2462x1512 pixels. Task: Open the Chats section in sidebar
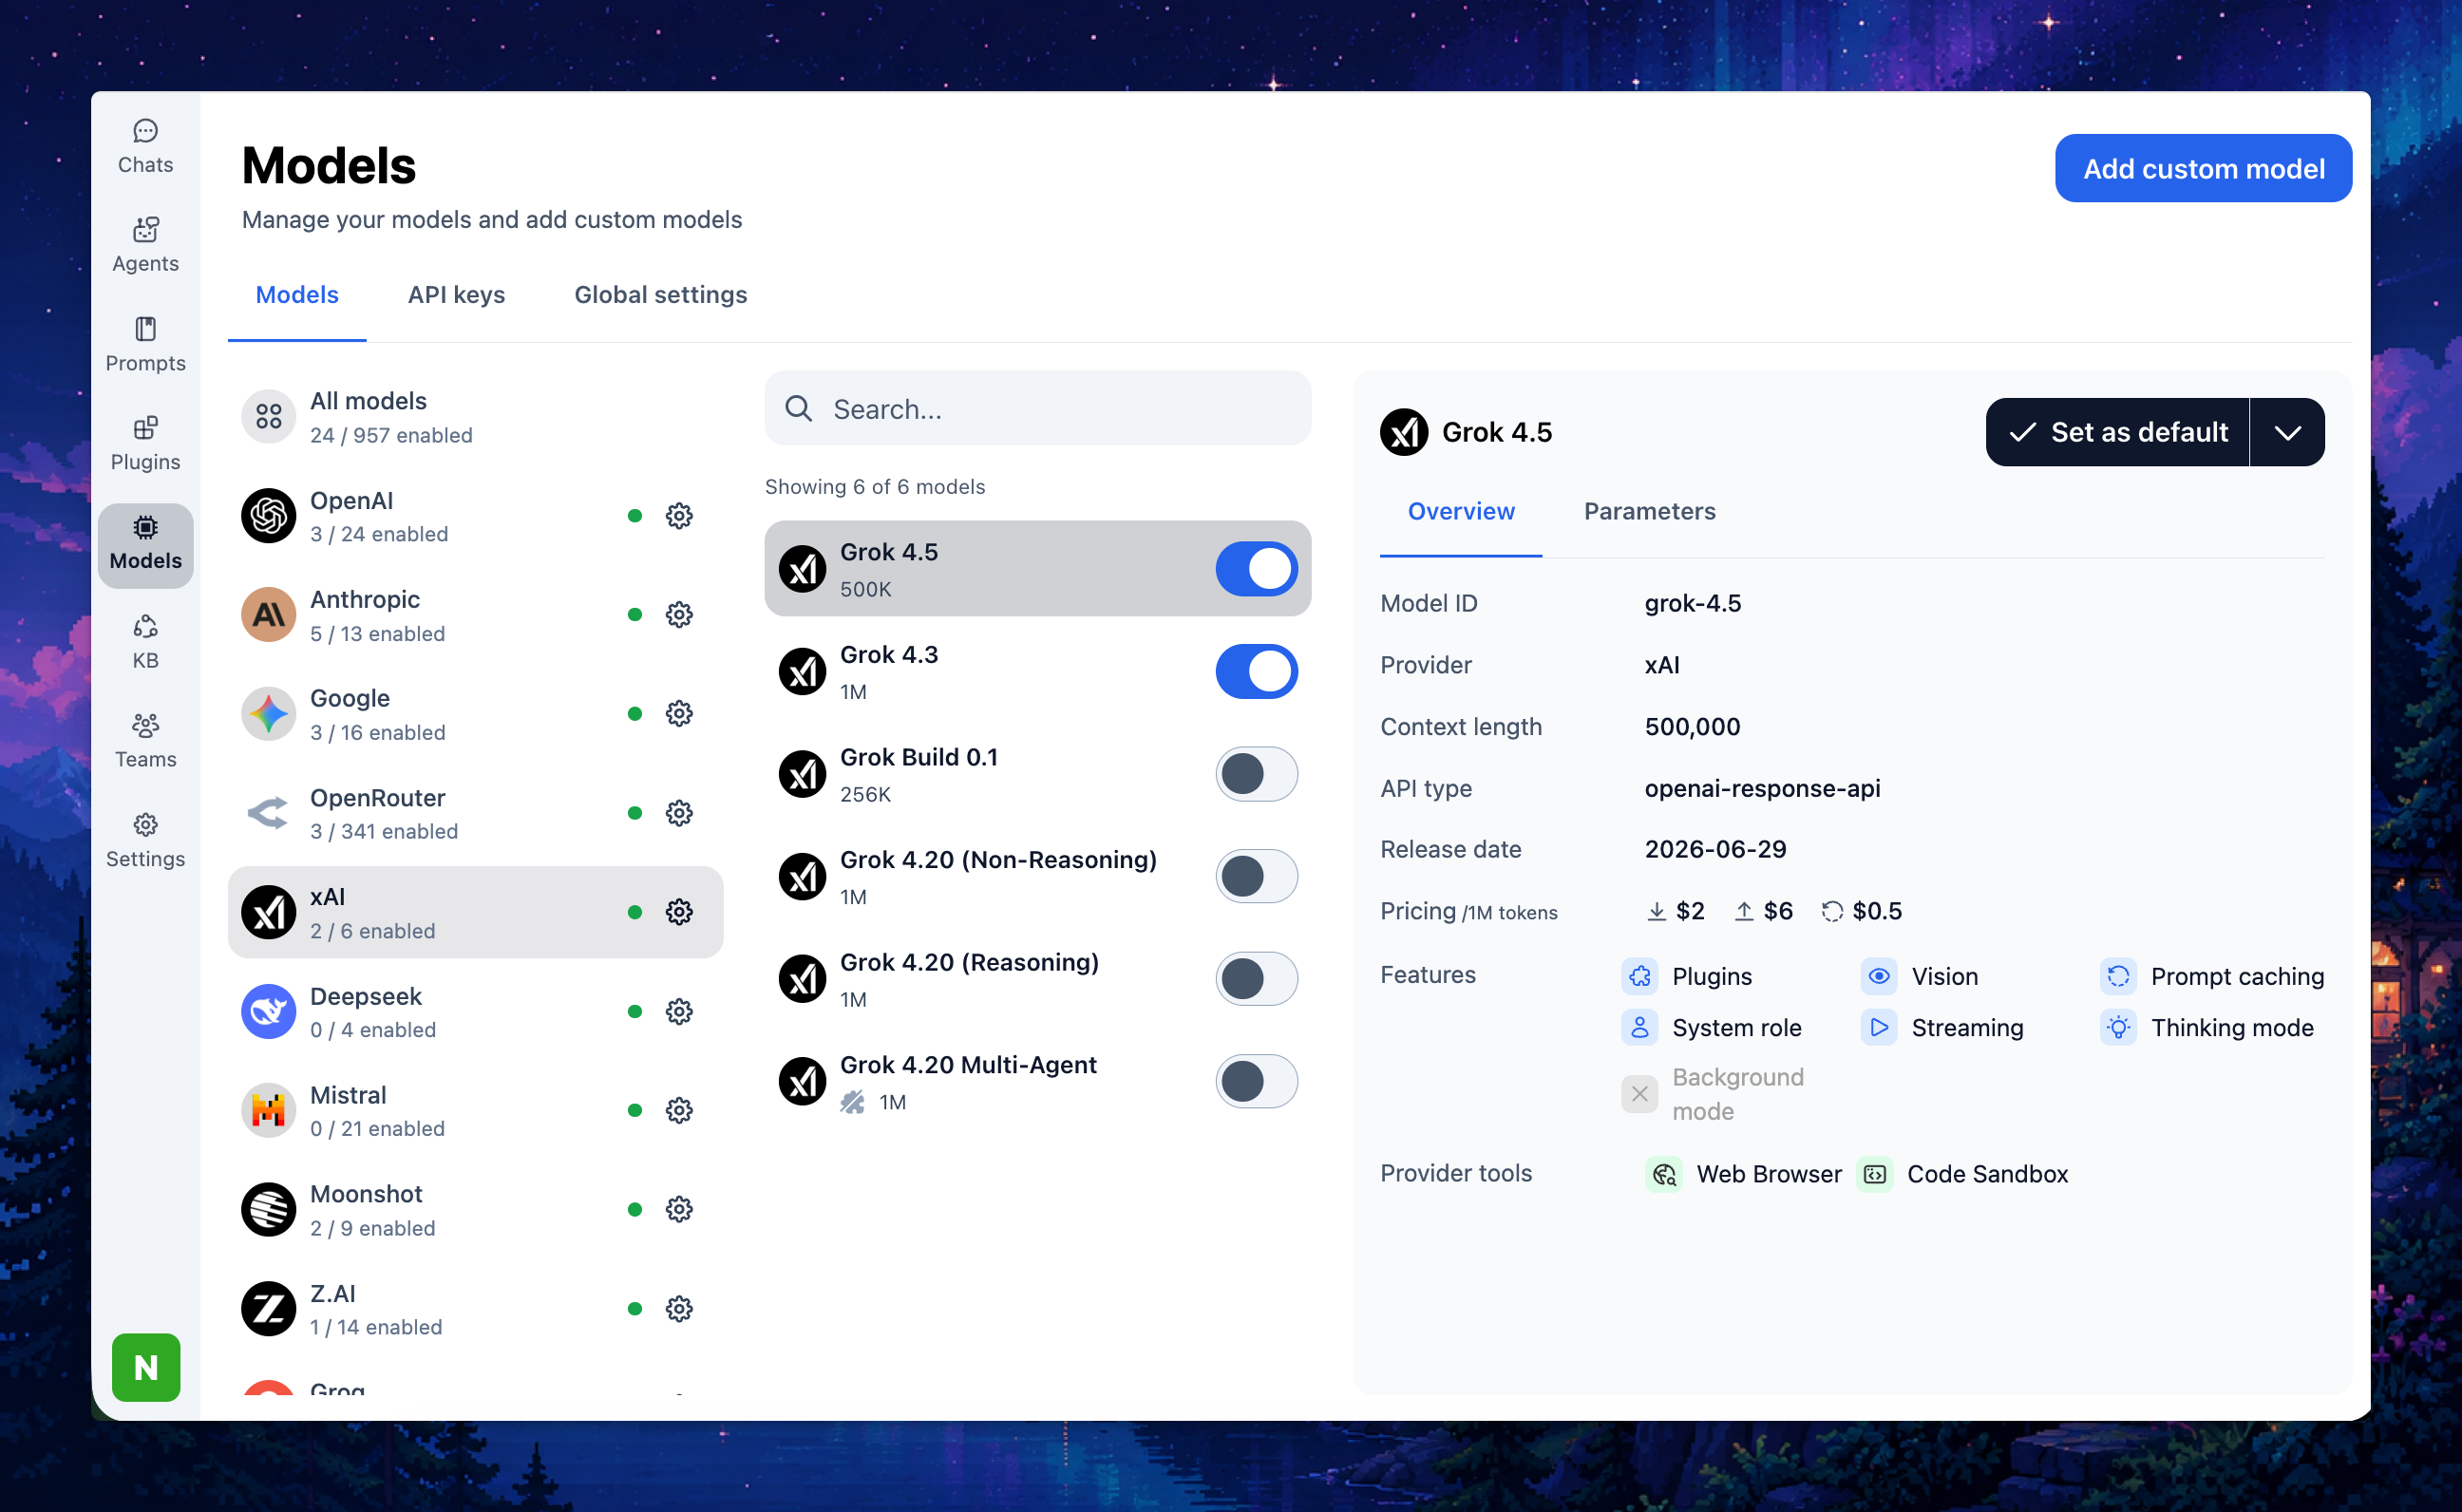(x=145, y=147)
